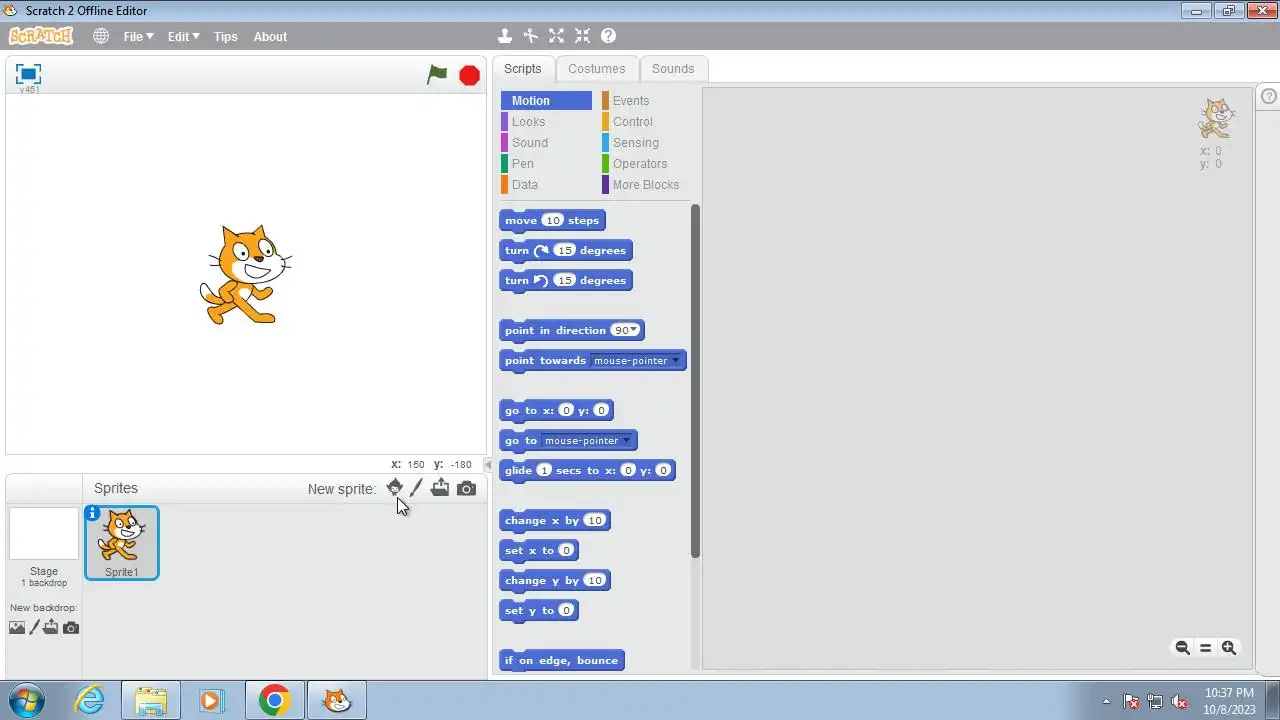Click value in change x by block
This screenshot has width=1280, height=720.
coord(595,520)
